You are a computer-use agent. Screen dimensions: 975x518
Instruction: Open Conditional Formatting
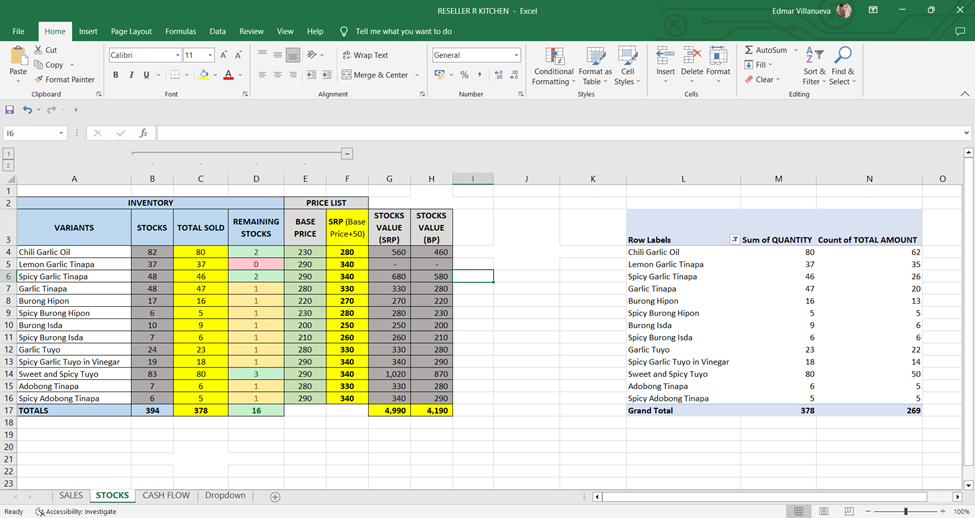coord(553,66)
